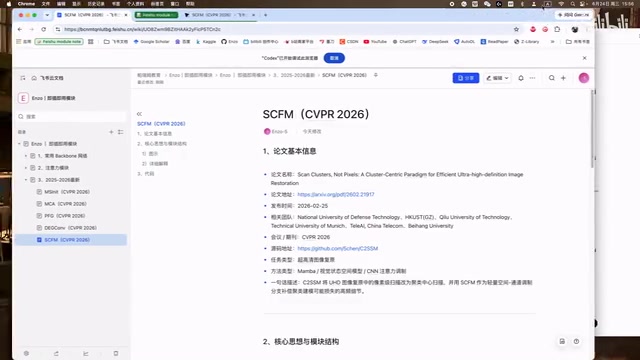Open the green Feishu module tab group
Screen dimensions: 640x360
click(x=157, y=15)
